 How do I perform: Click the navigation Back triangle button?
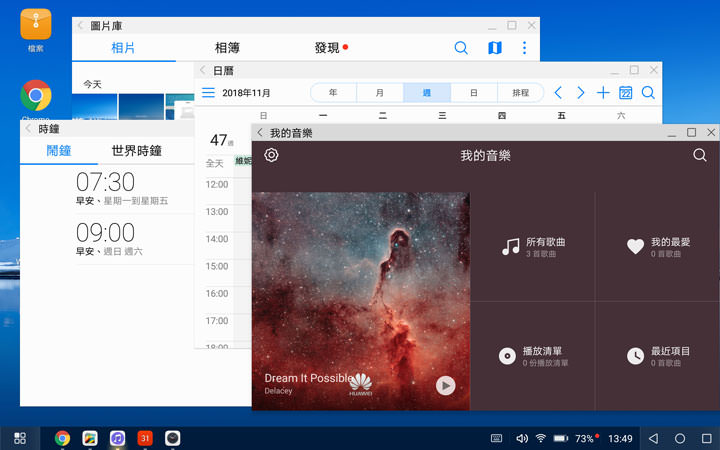pos(653,439)
